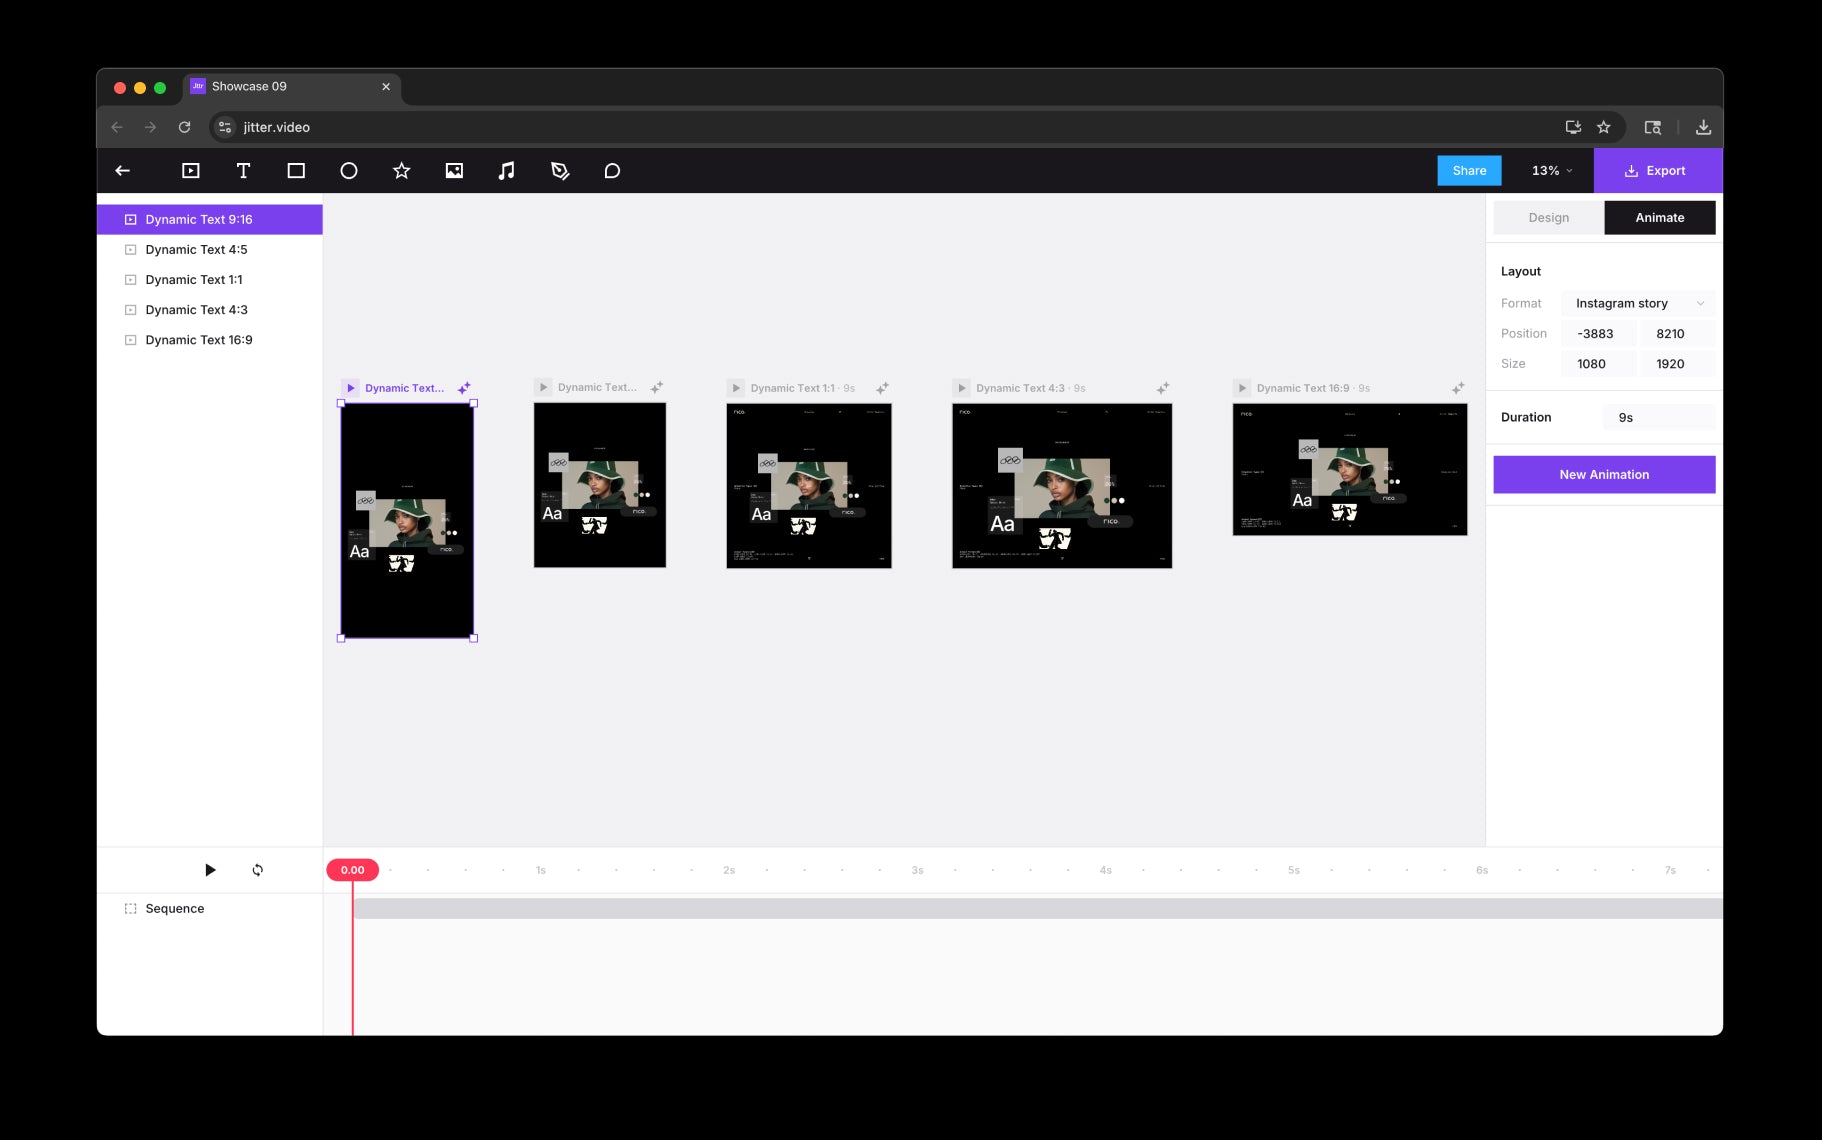
Task: Click the New Animation button
Action: pos(1603,475)
